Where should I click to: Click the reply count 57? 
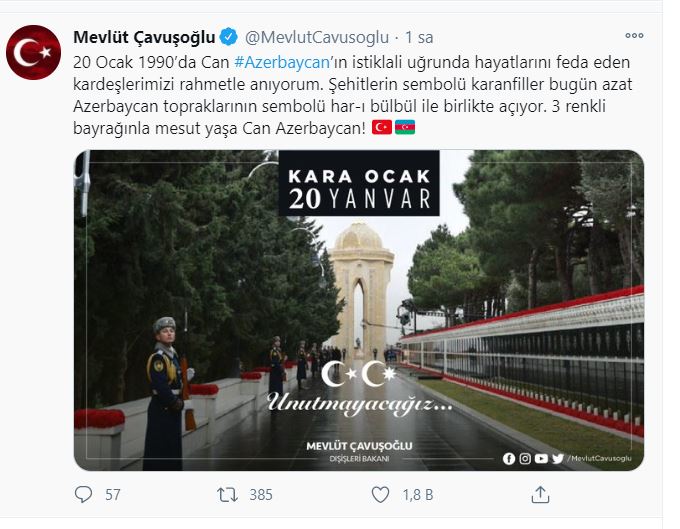point(113,495)
